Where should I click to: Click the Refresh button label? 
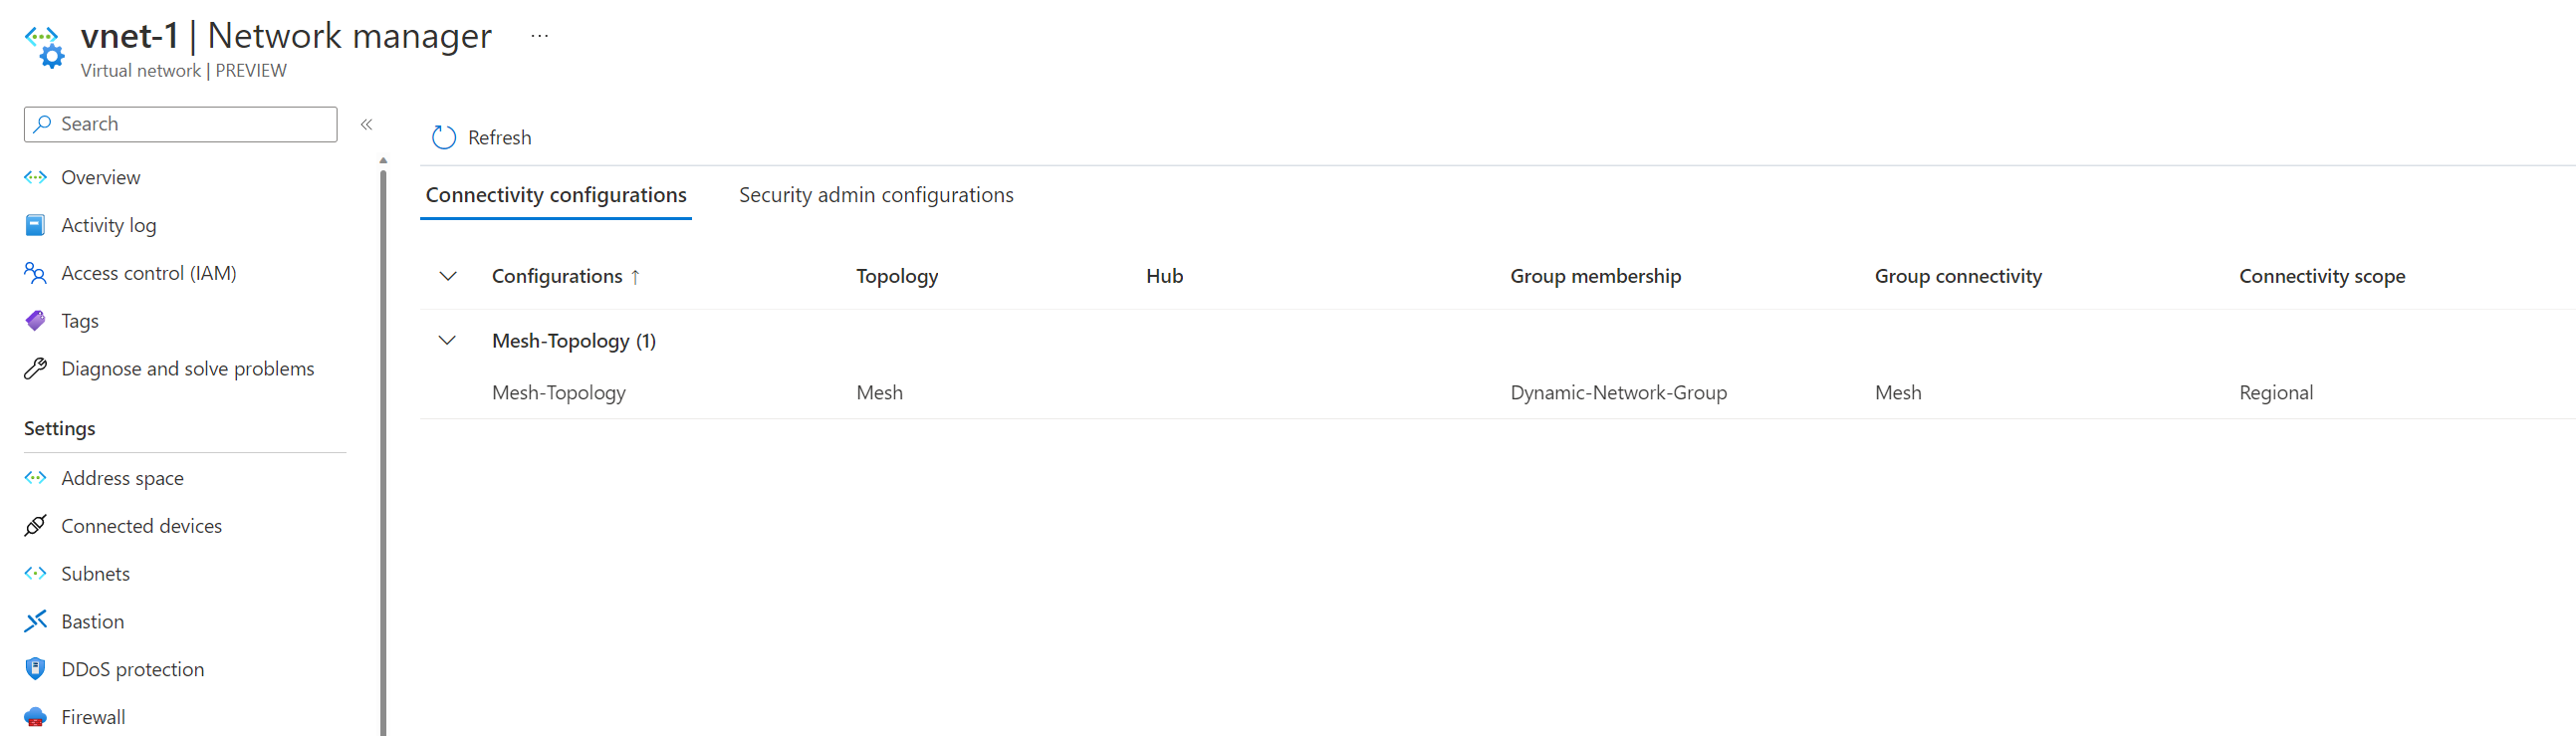(x=500, y=138)
